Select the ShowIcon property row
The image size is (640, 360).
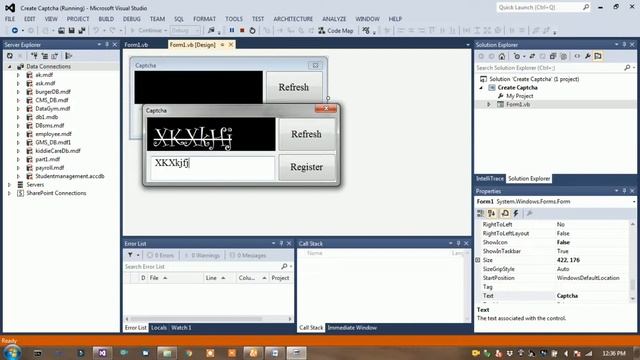553,242
